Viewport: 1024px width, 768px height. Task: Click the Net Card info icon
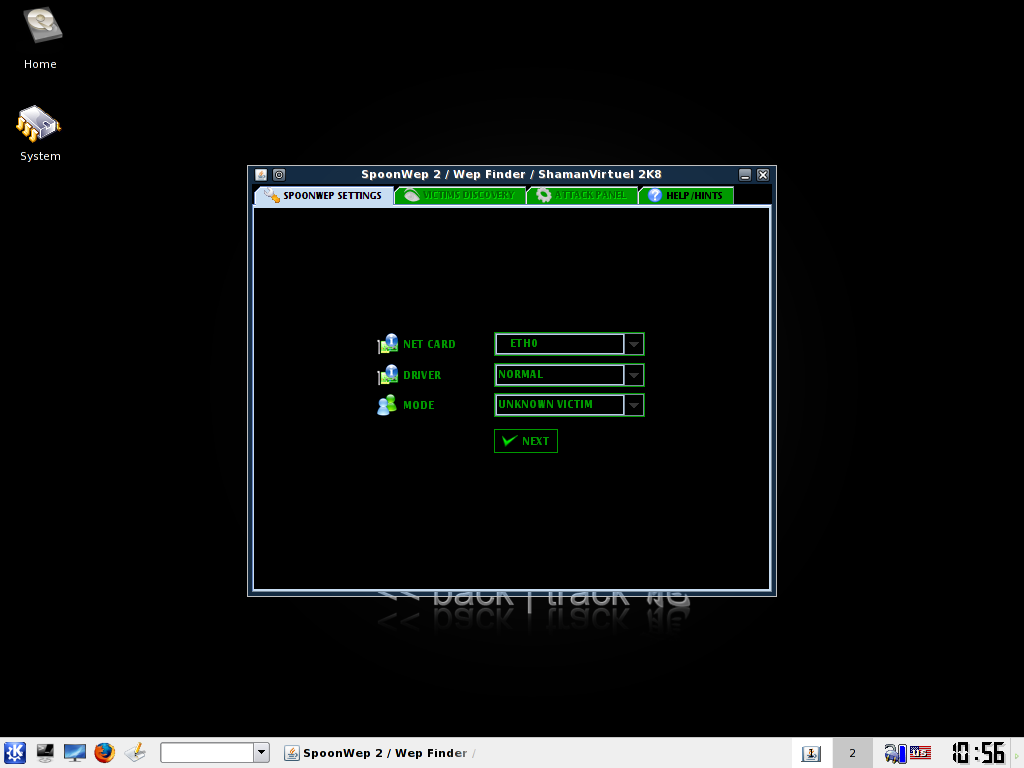tap(388, 344)
